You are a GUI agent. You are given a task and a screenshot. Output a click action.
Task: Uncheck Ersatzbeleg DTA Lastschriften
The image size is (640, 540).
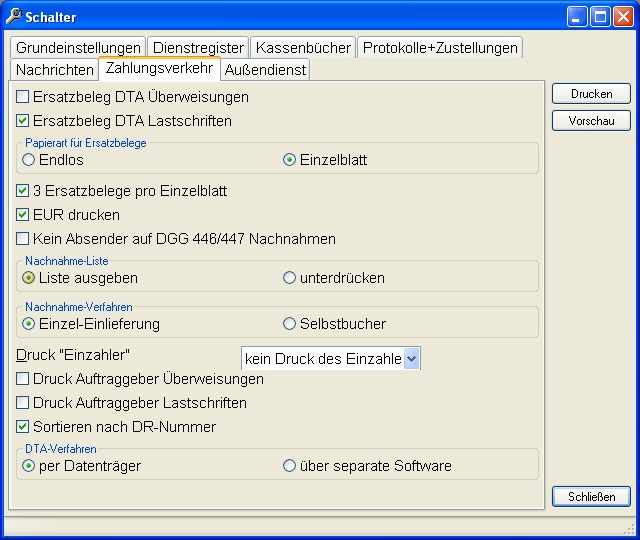coord(22,121)
